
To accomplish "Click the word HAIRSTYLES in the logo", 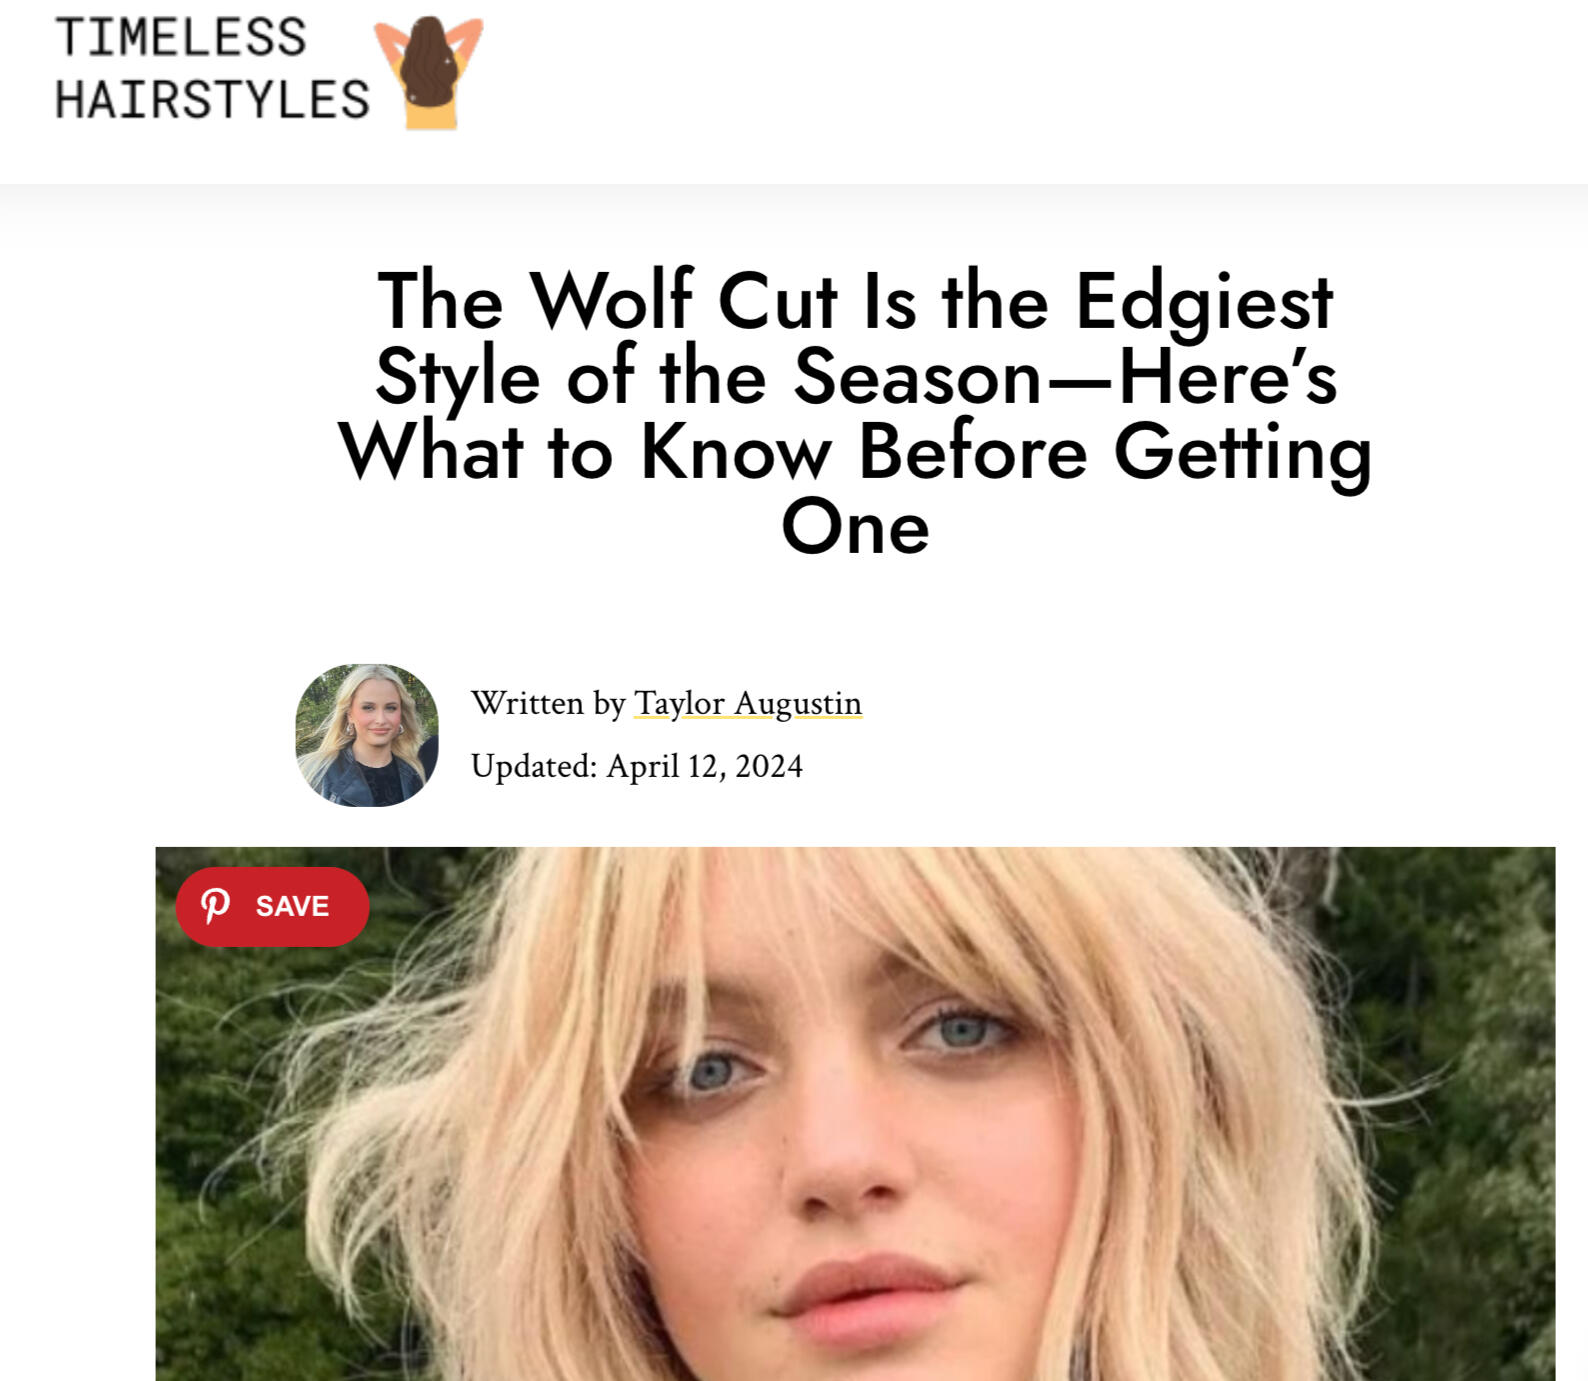I will coord(212,100).
